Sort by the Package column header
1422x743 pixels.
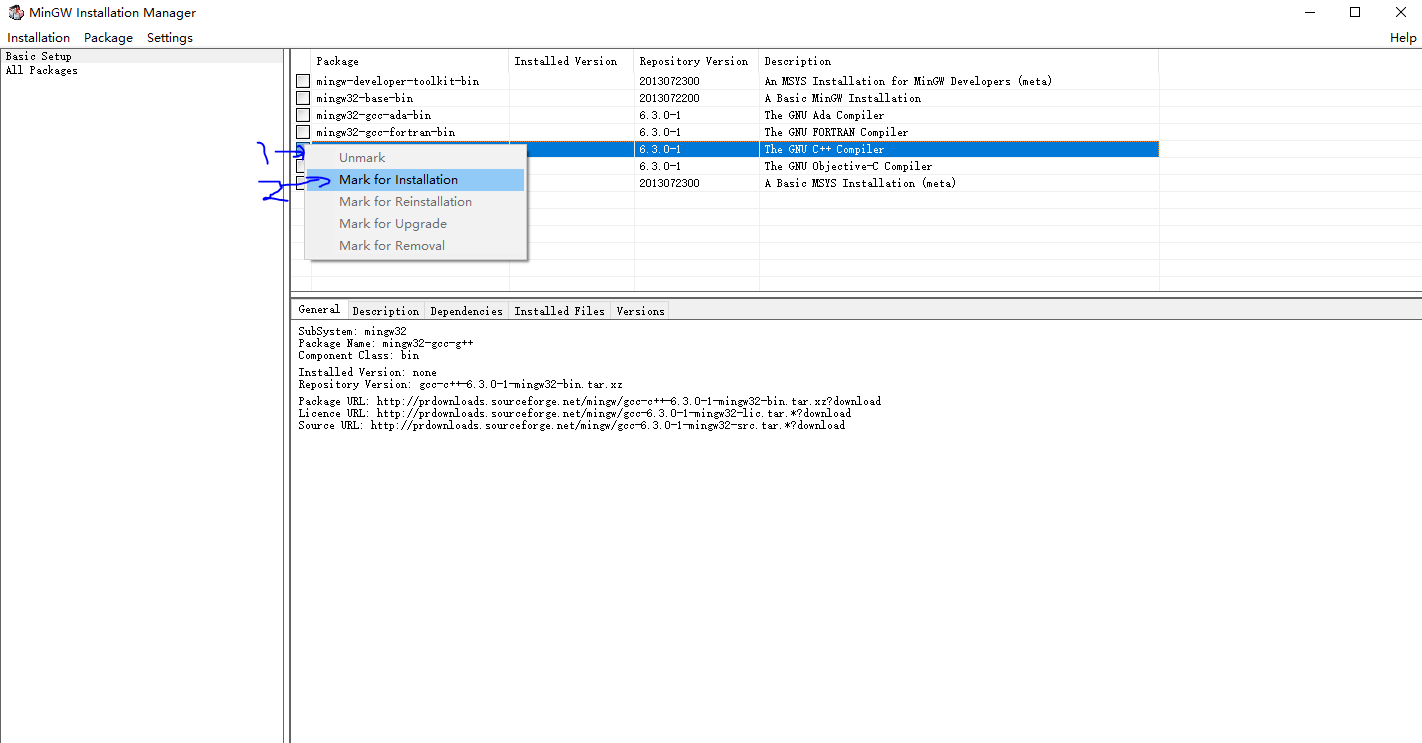coord(410,61)
